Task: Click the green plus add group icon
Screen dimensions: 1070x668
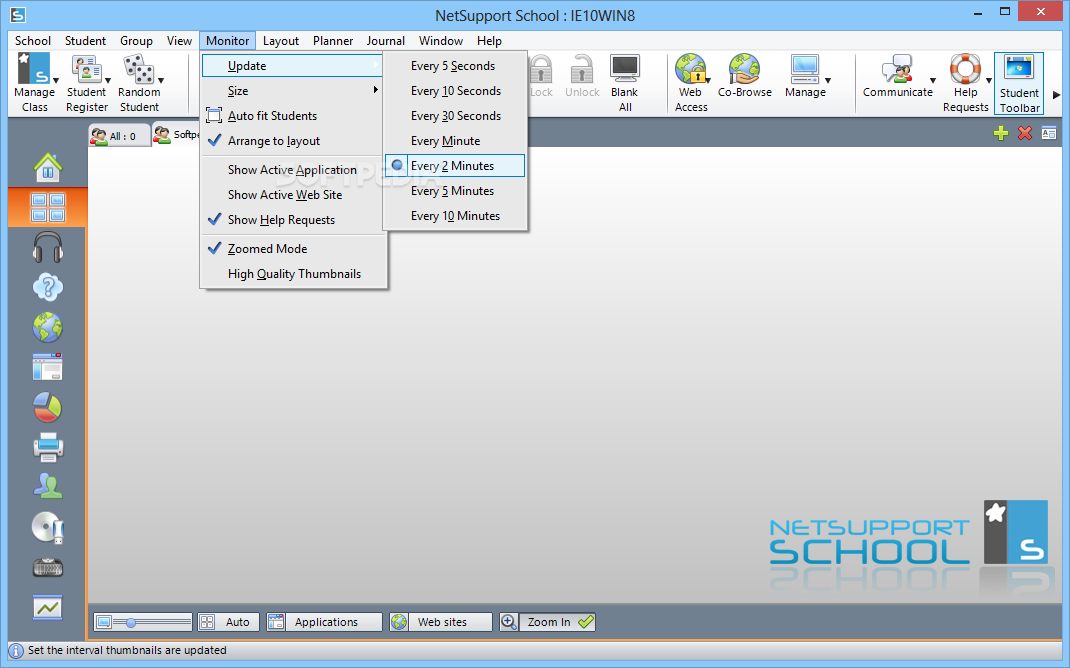Action: (x=1001, y=133)
